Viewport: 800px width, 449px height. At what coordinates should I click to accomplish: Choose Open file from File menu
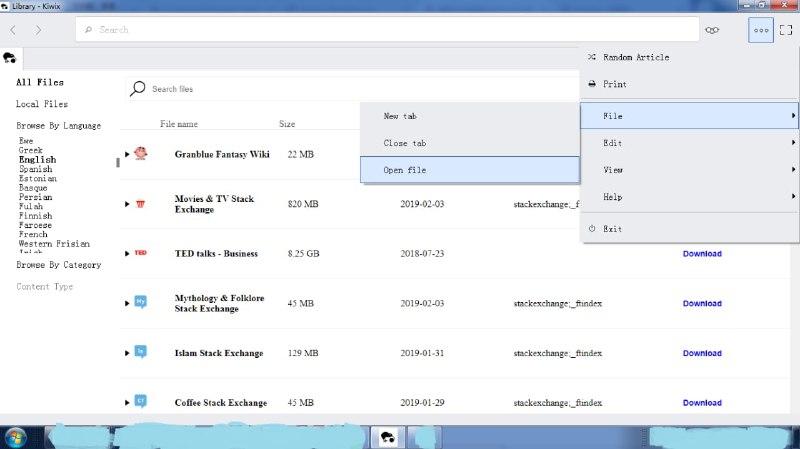tap(470, 170)
